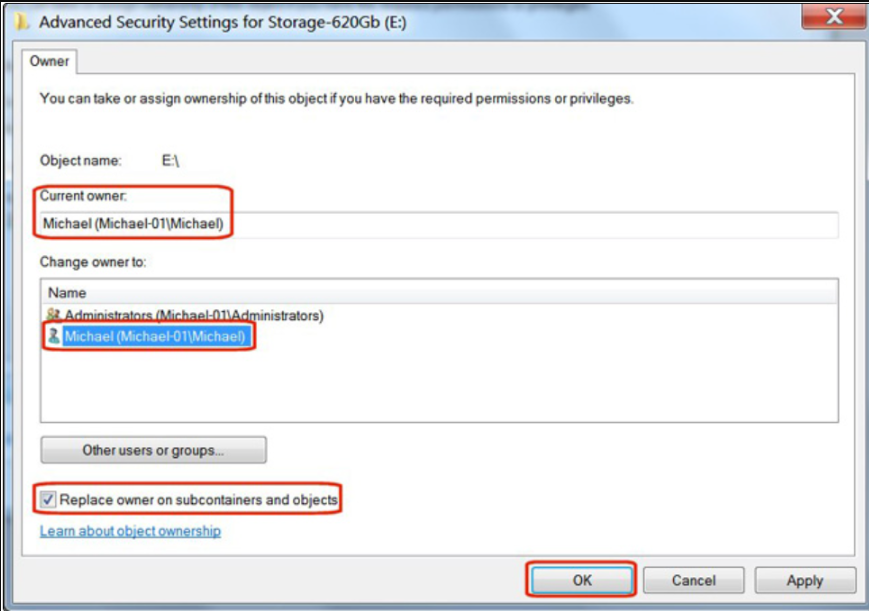Screen dimensions: 869x611
Task: Switch to the Owner tab
Action: pos(49,62)
